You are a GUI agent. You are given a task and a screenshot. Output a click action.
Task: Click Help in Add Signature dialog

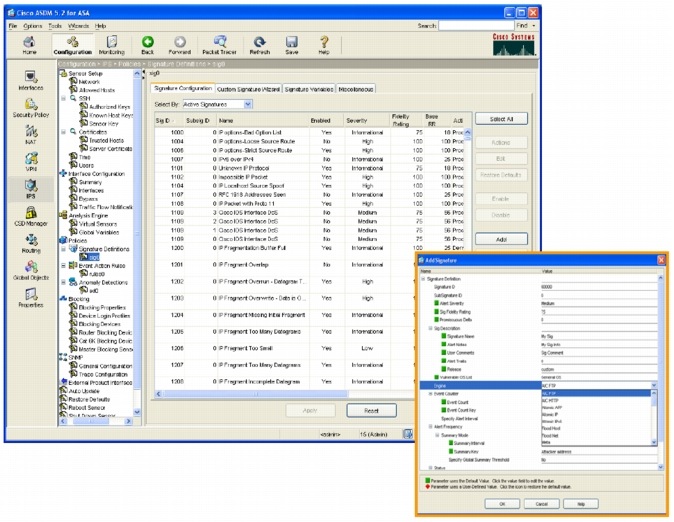581,504
